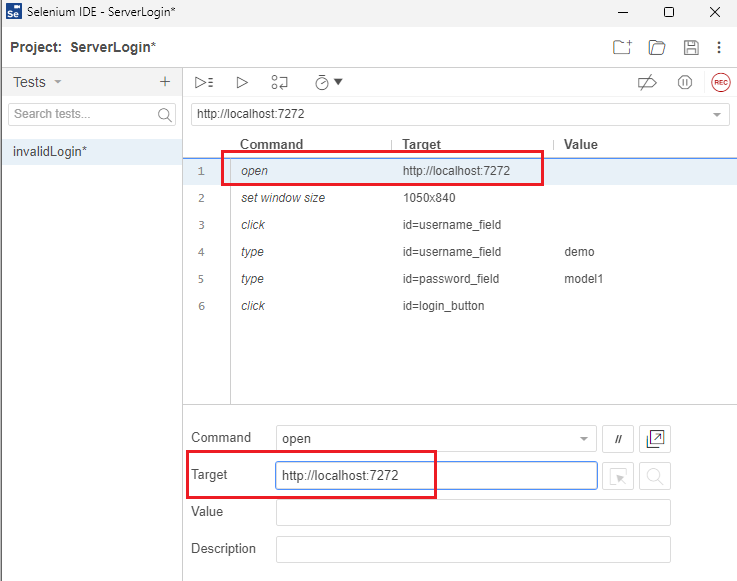Select the invalidLogin* test
Viewport: 737px width, 581px height.
[x=93, y=152]
